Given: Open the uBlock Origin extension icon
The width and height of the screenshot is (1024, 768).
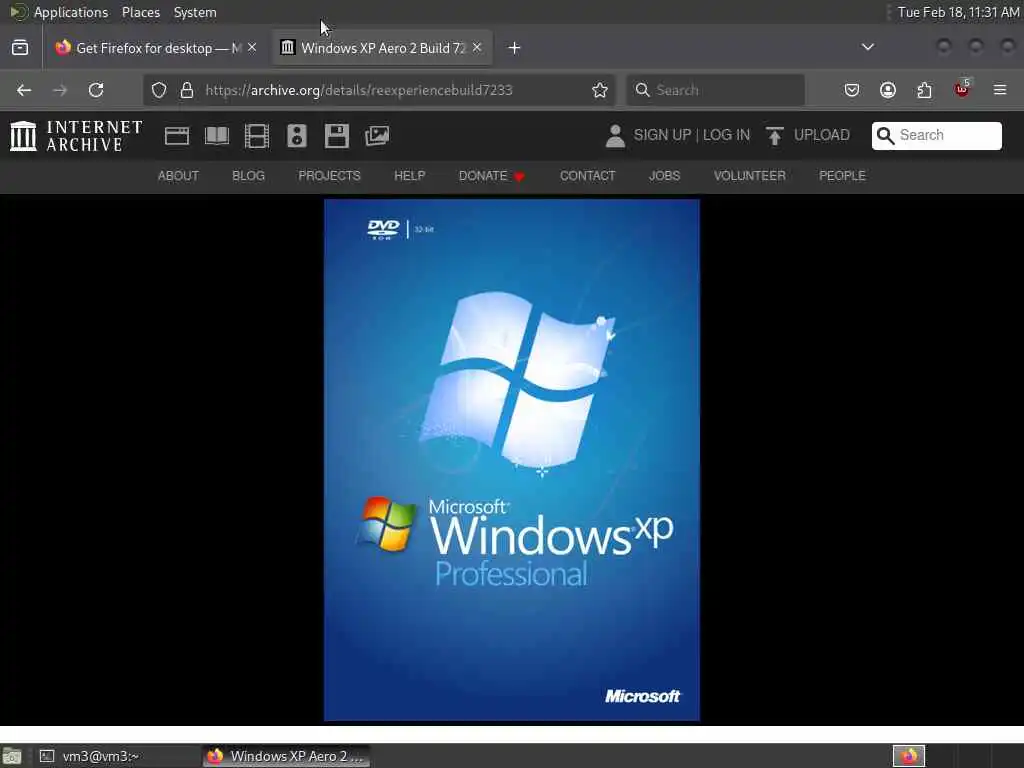Looking at the screenshot, I should click(x=962, y=89).
